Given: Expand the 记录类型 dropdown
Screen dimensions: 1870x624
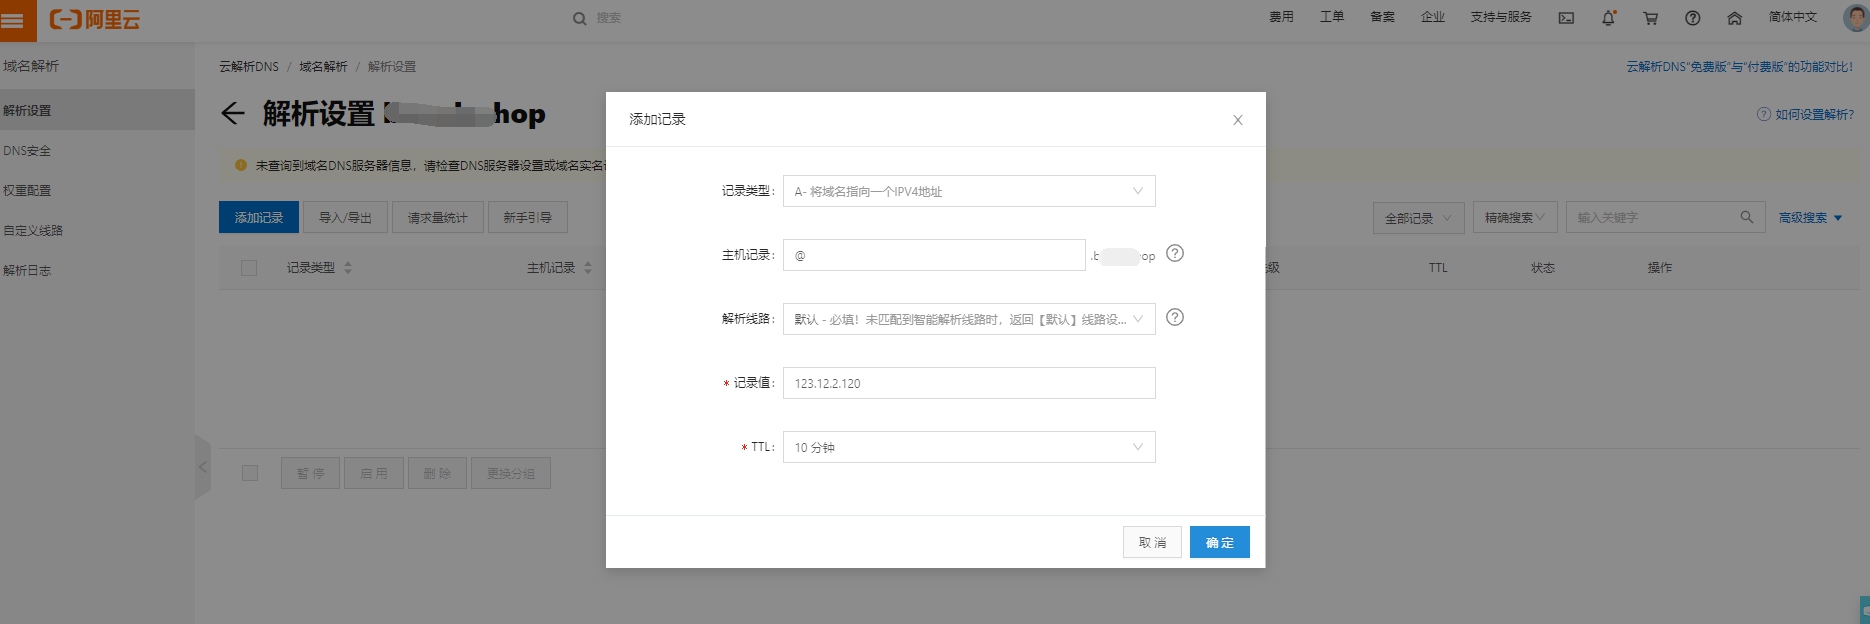Looking at the screenshot, I should click(969, 191).
